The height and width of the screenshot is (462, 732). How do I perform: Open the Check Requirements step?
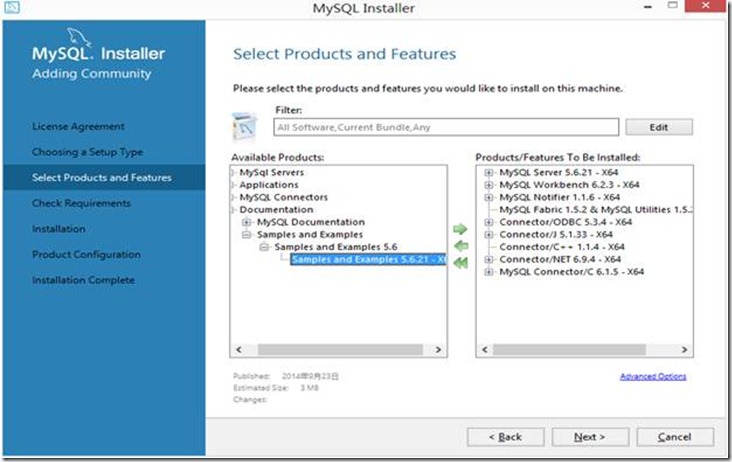click(81, 203)
